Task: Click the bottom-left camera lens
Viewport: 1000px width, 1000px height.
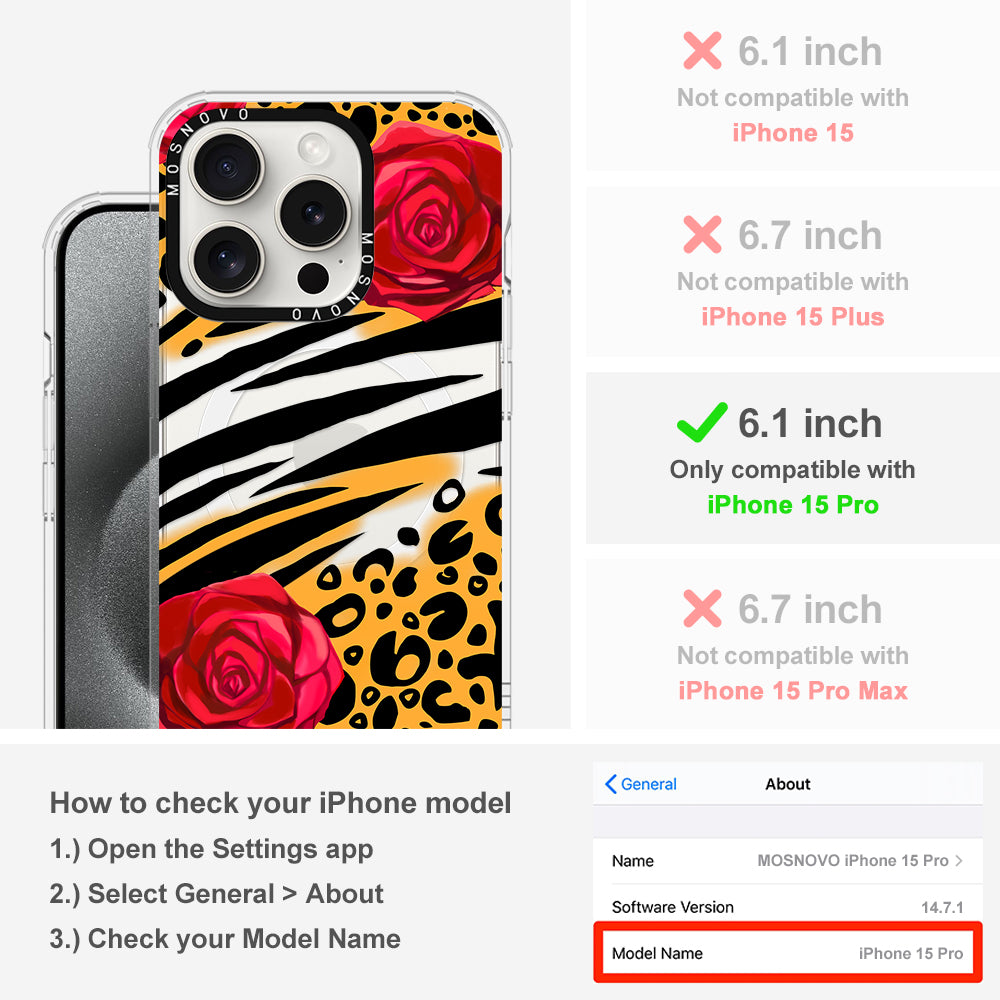Action: pos(226,259)
